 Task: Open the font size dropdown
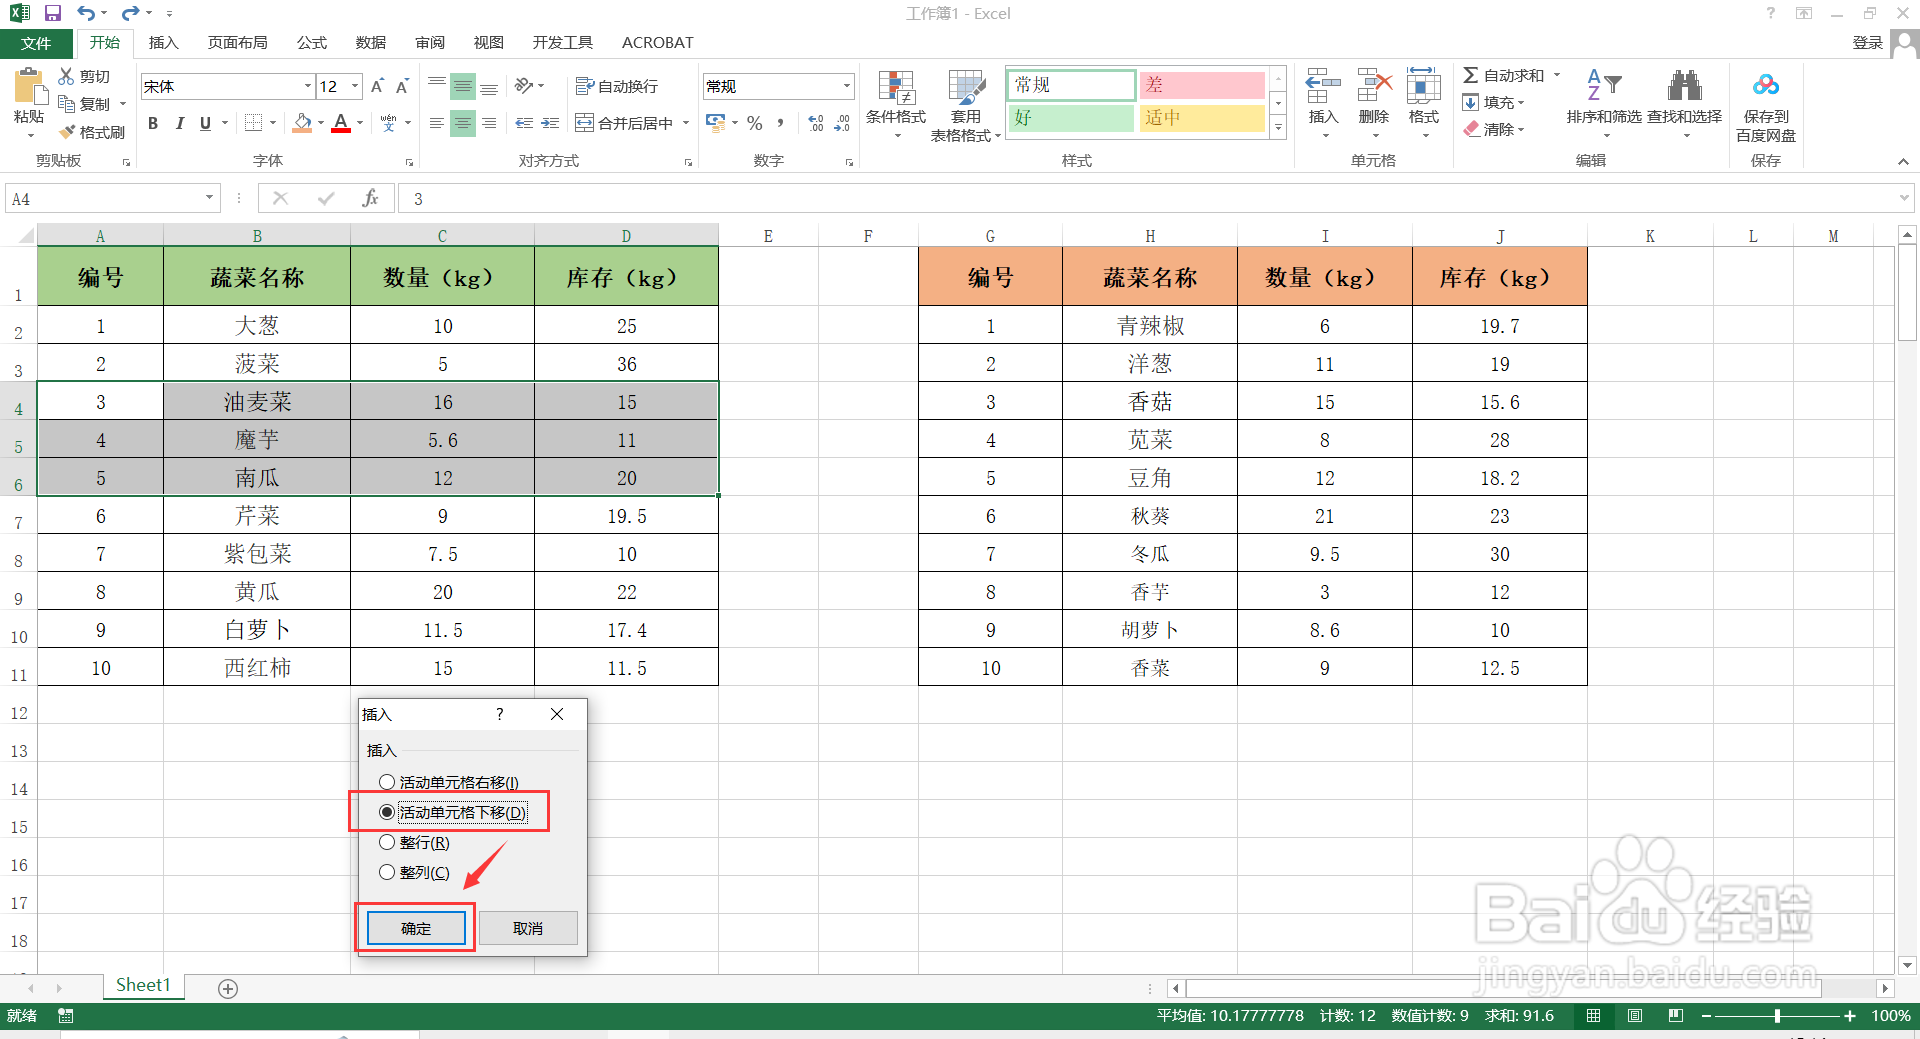point(355,86)
